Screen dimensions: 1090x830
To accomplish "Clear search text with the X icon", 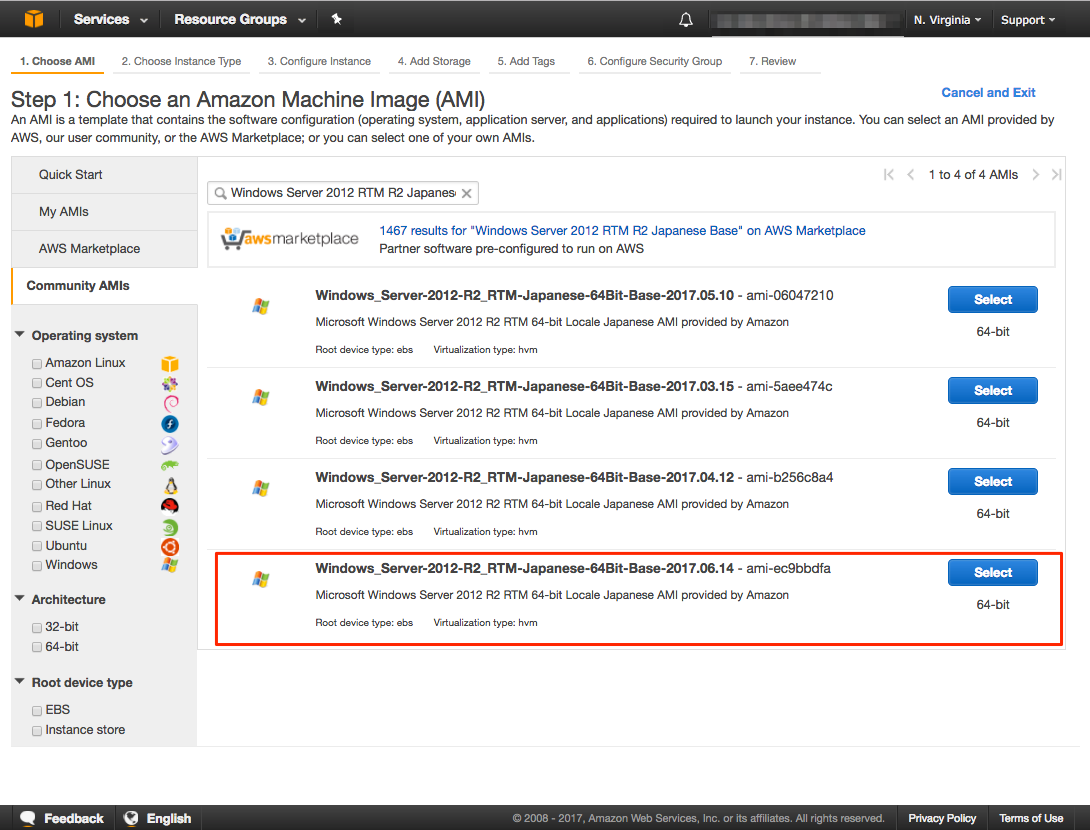I will (467, 193).
